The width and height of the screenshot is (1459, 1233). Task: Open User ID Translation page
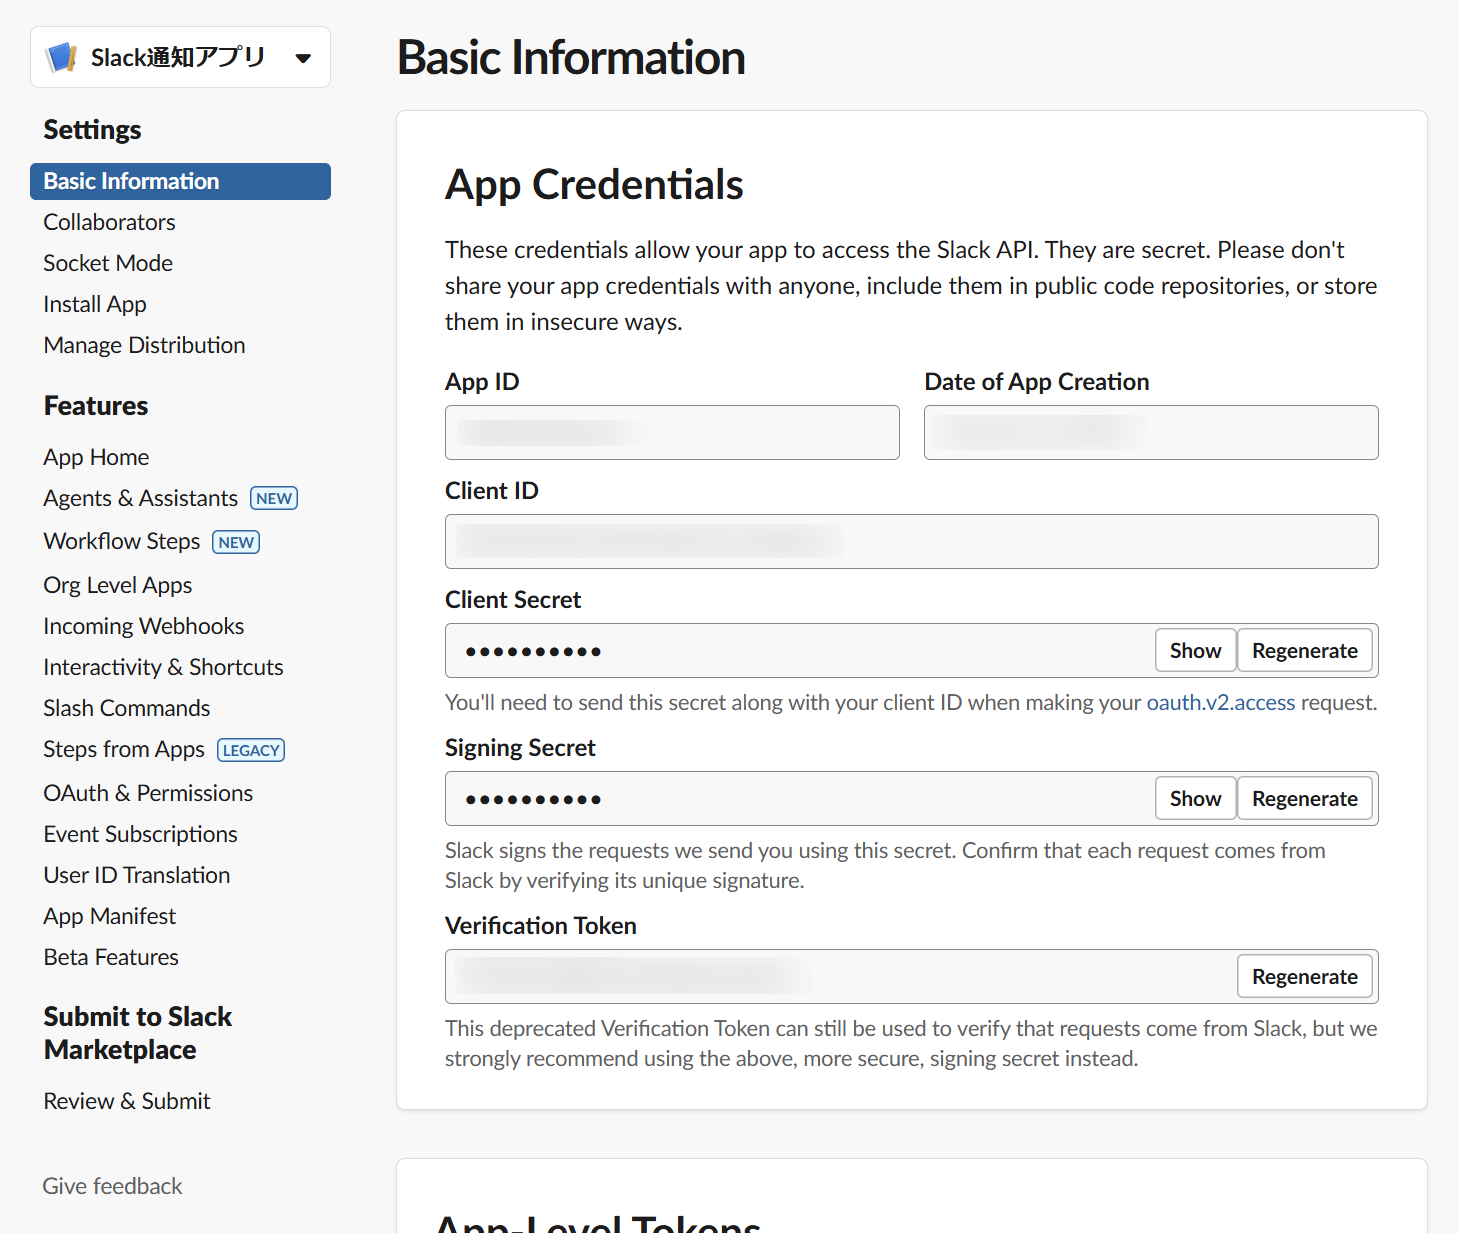pyautogui.click(x=137, y=875)
